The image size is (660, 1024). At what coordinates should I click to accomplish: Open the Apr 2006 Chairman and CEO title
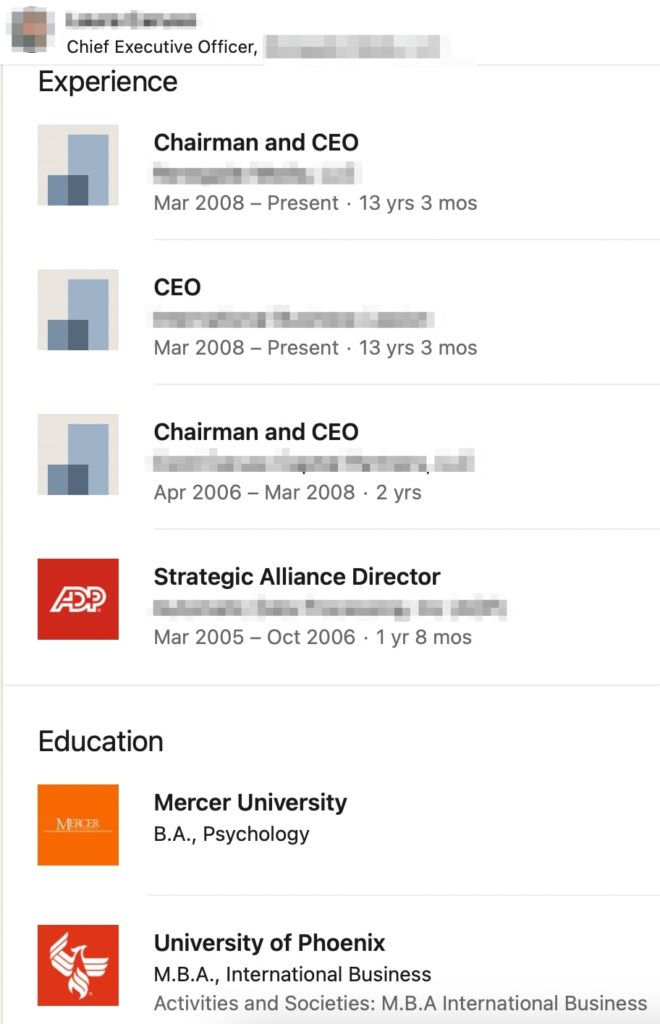256,432
